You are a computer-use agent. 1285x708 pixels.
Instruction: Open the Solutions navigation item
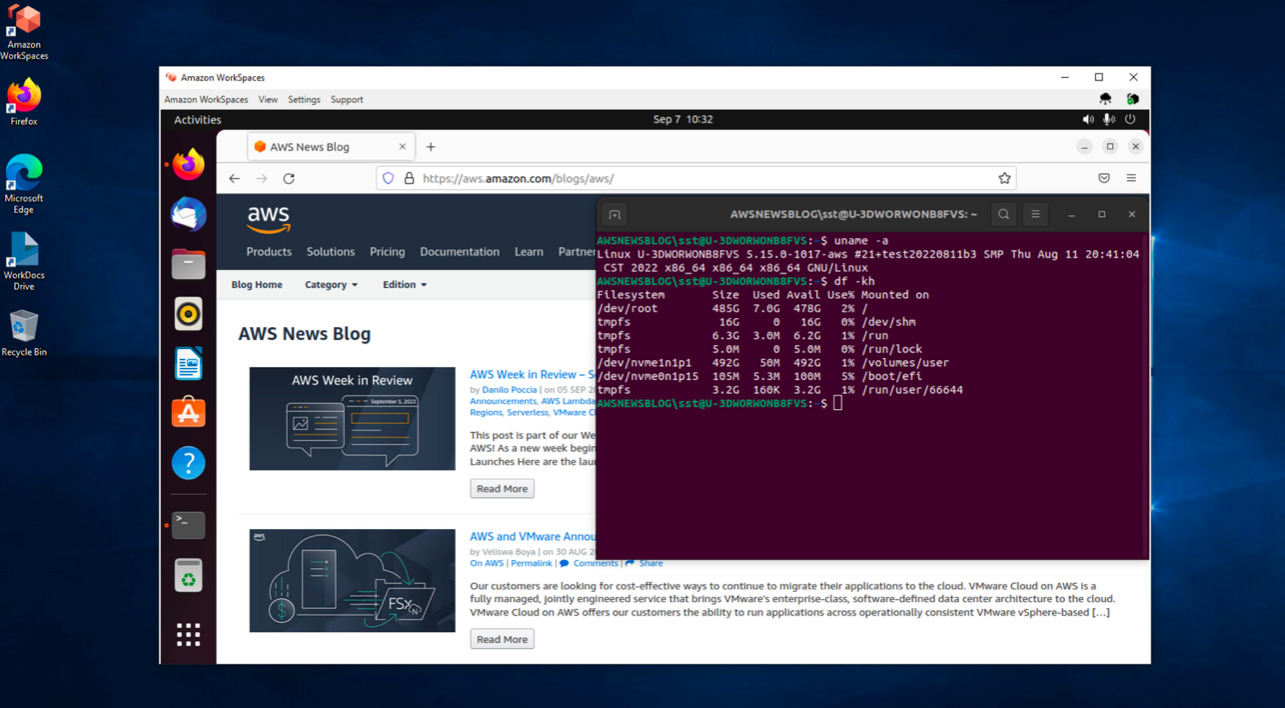(x=331, y=252)
